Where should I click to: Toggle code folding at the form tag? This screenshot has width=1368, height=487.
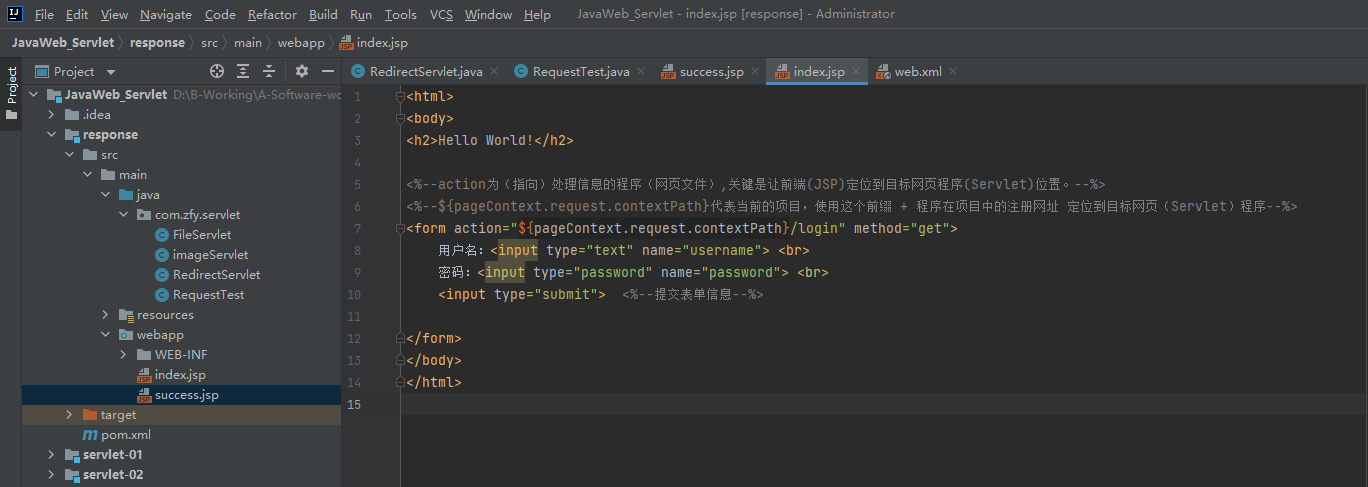point(400,229)
